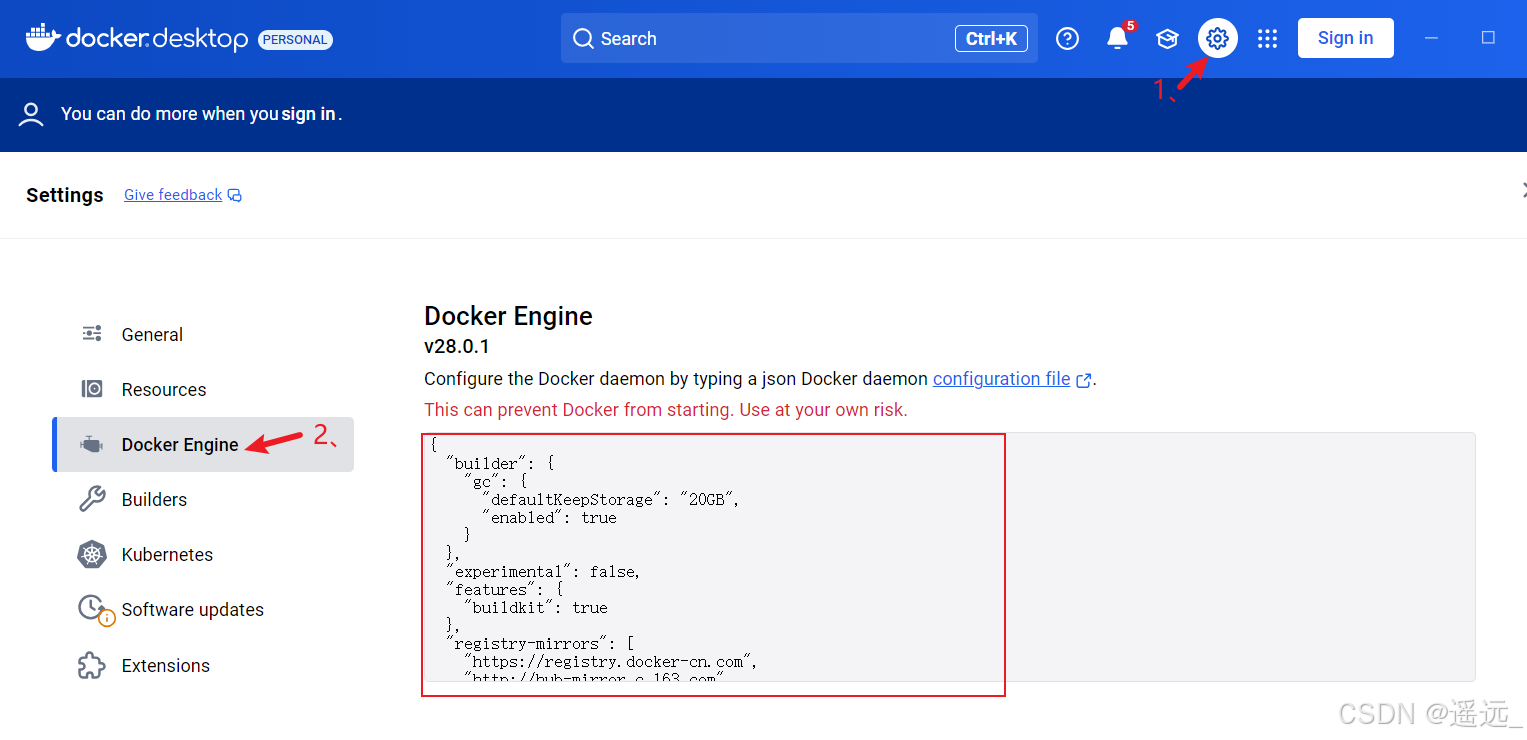The width and height of the screenshot is (1527, 740).
Task: Open Settings via the gear icon
Action: pyautogui.click(x=1217, y=39)
